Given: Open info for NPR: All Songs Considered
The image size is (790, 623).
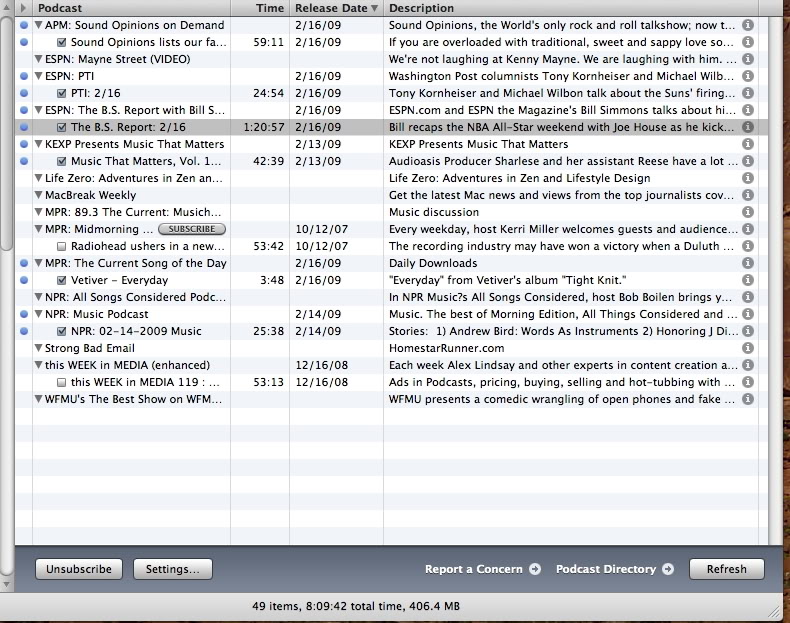Looking at the screenshot, I should pos(748,297).
